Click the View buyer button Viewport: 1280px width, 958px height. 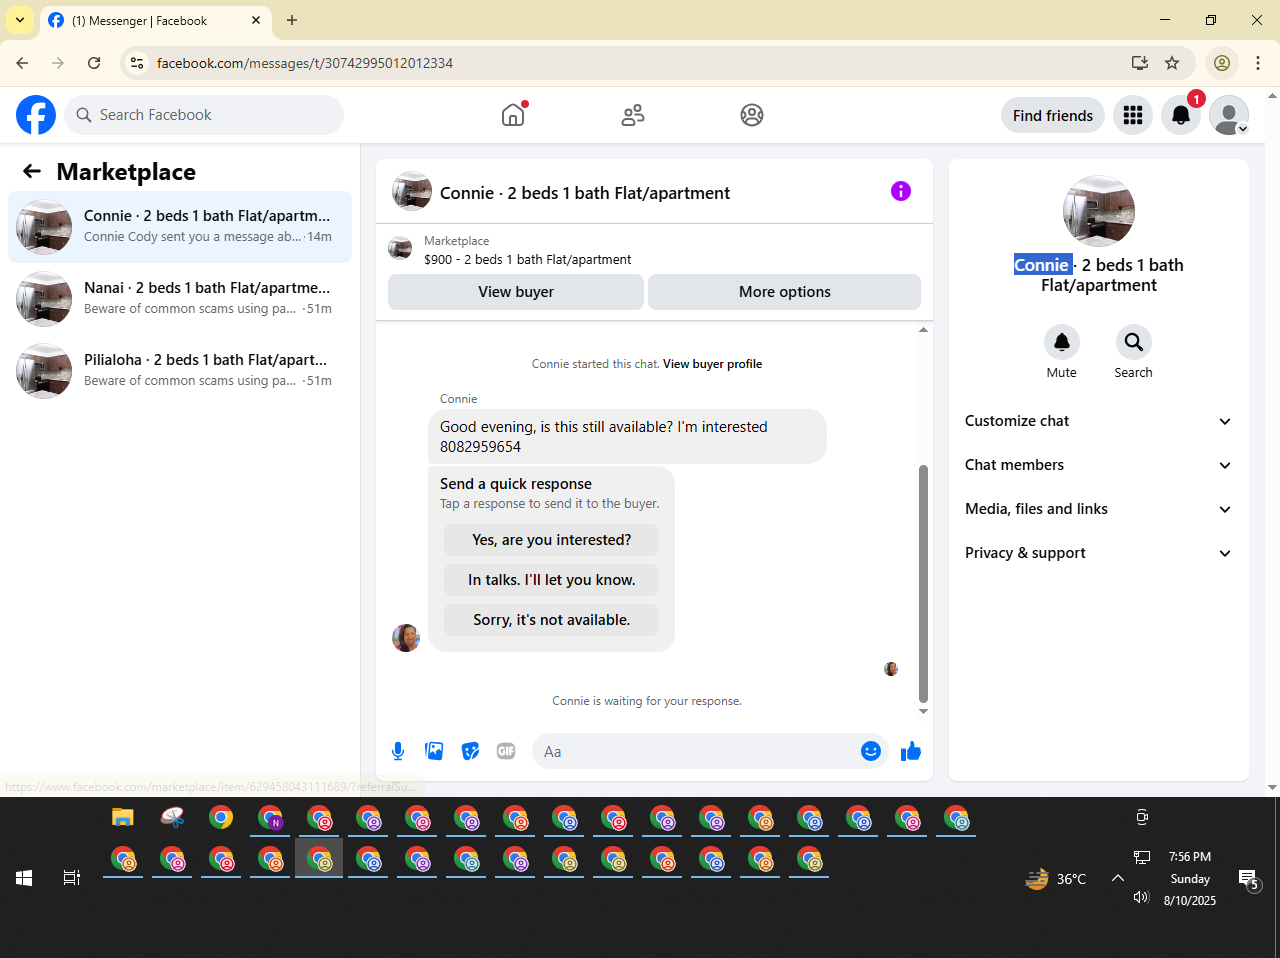516,292
